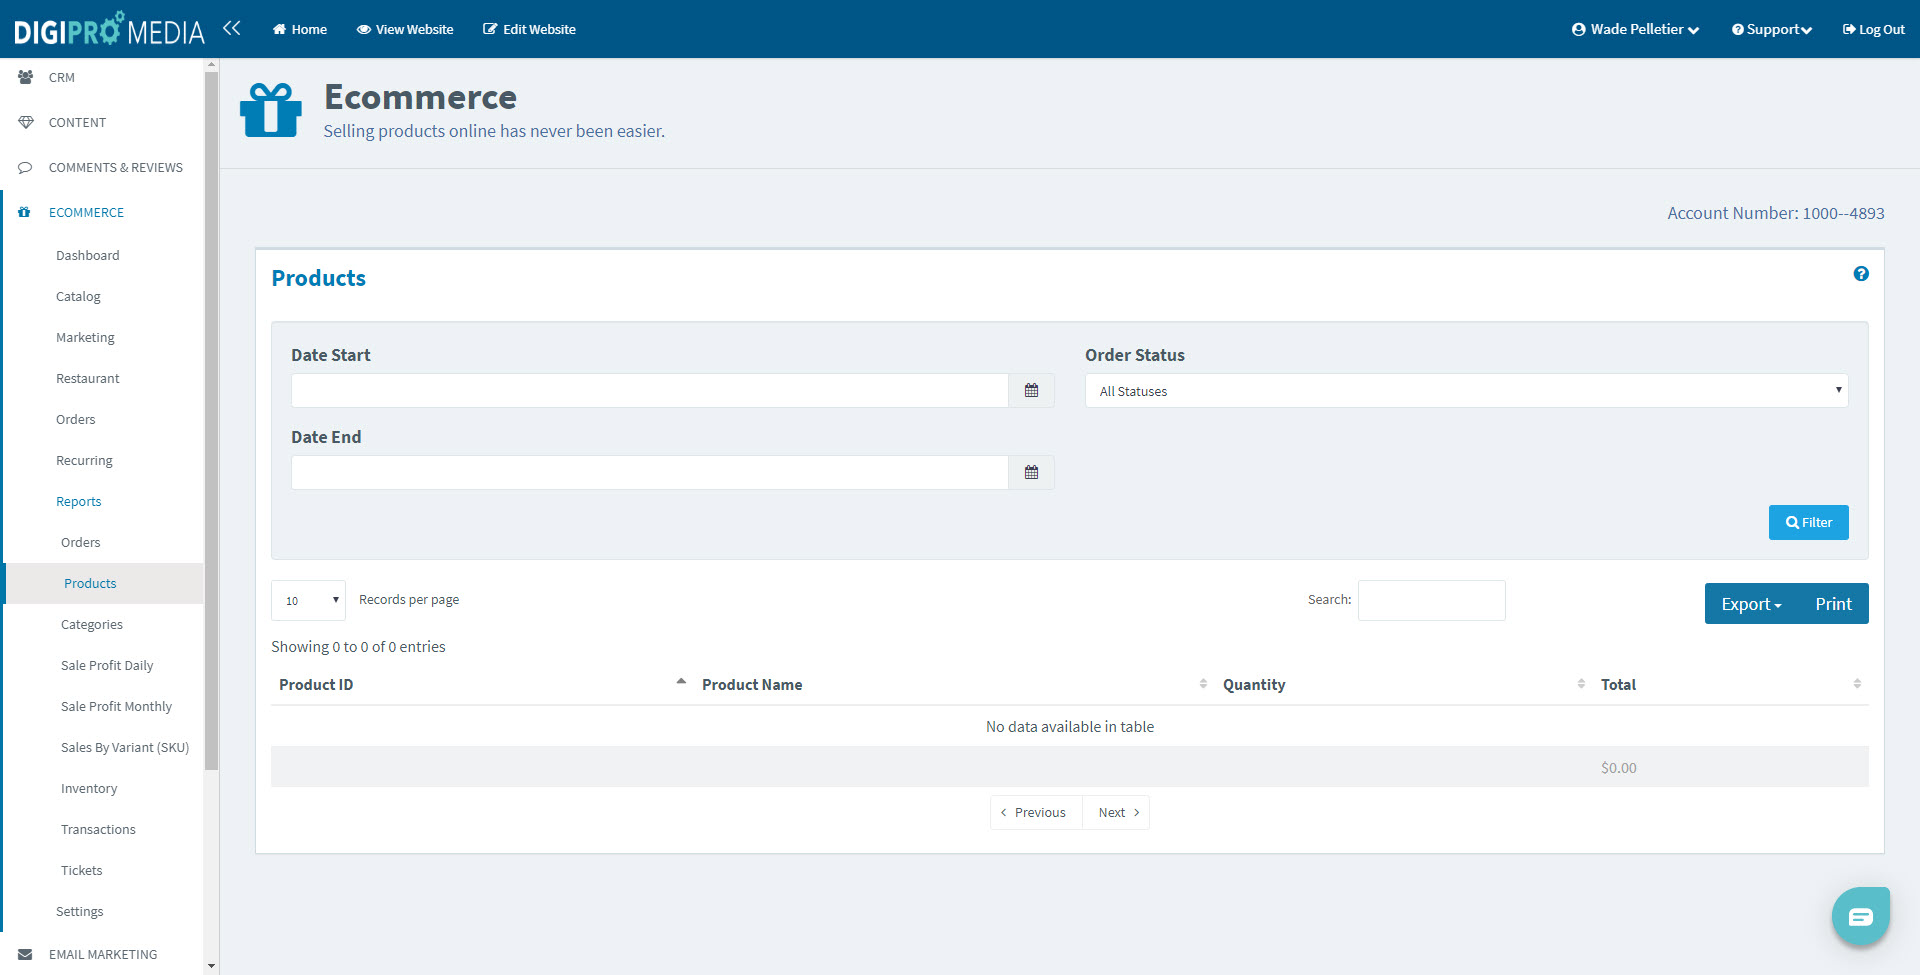Open Edit Website link
The height and width of the screenshot is (975, 1920).
pyautogui.click(x=529, y=29)
